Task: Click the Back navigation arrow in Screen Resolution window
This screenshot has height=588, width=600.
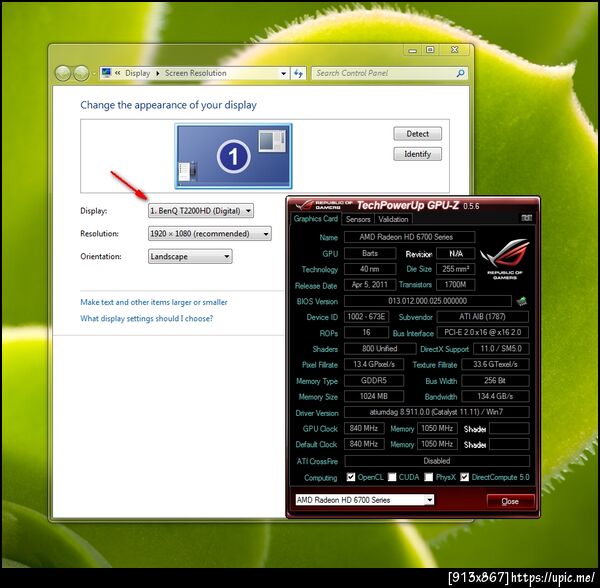Action: coord(63,73)
